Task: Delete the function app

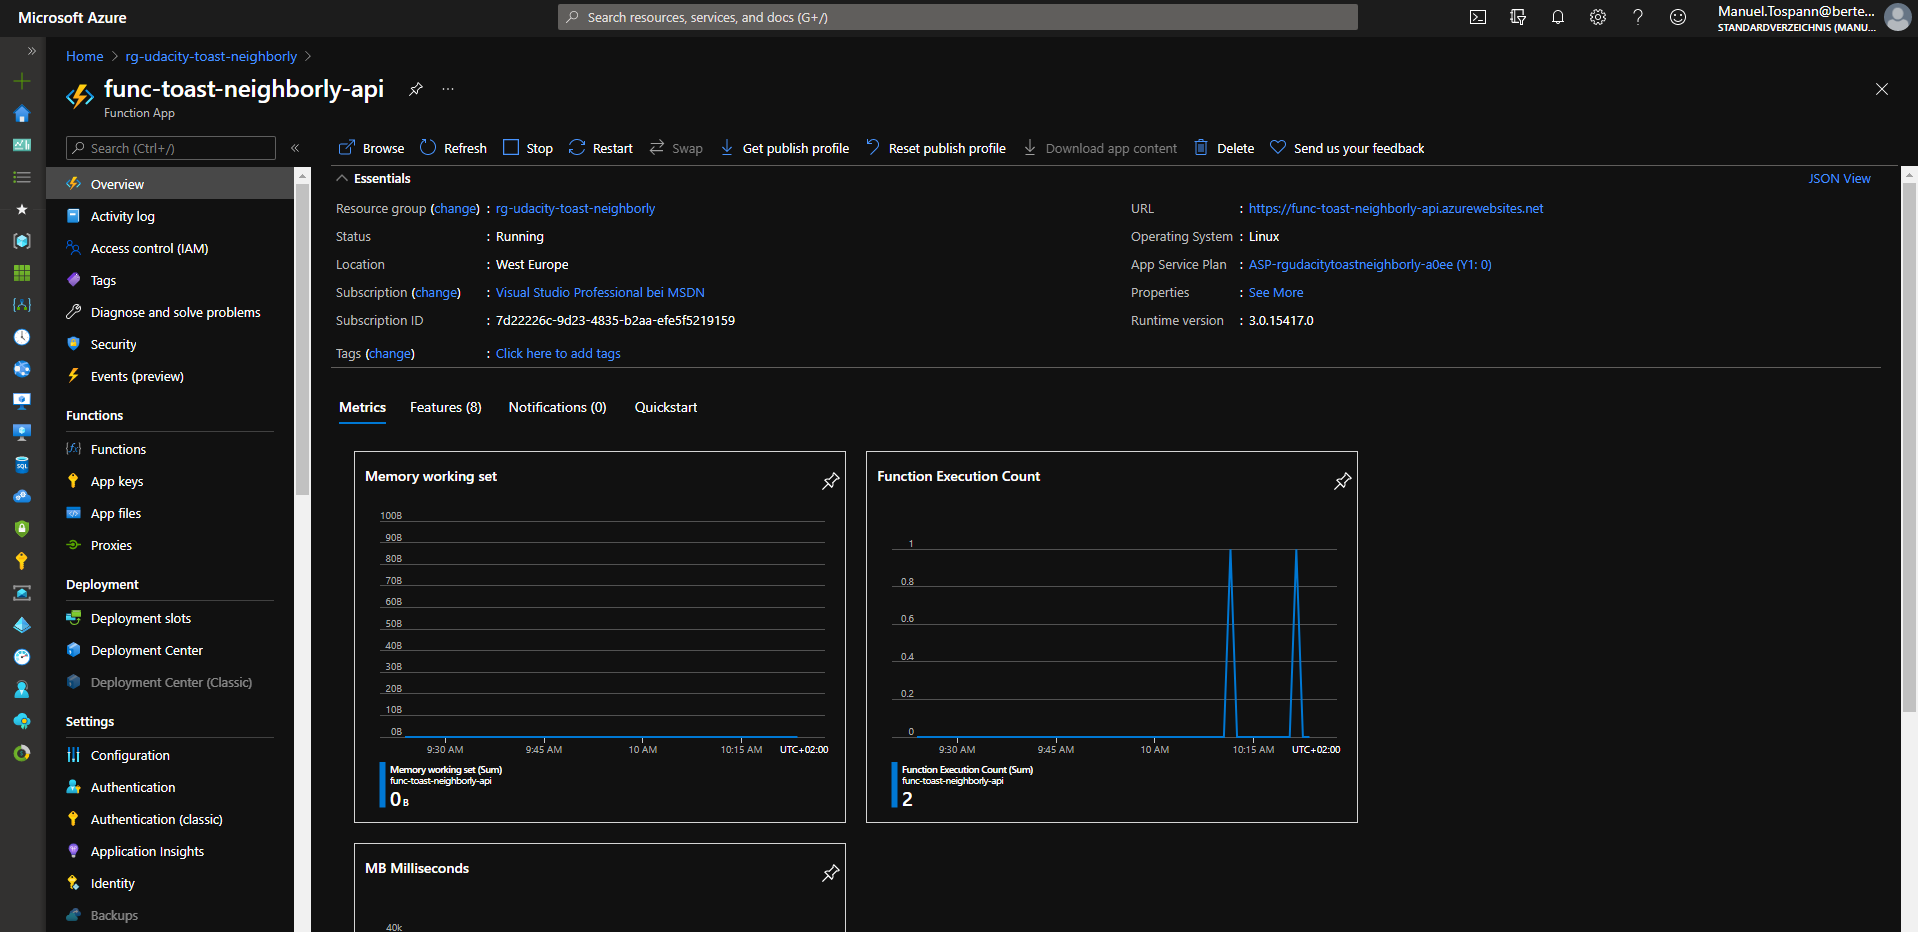Action: click(1224, 148)
